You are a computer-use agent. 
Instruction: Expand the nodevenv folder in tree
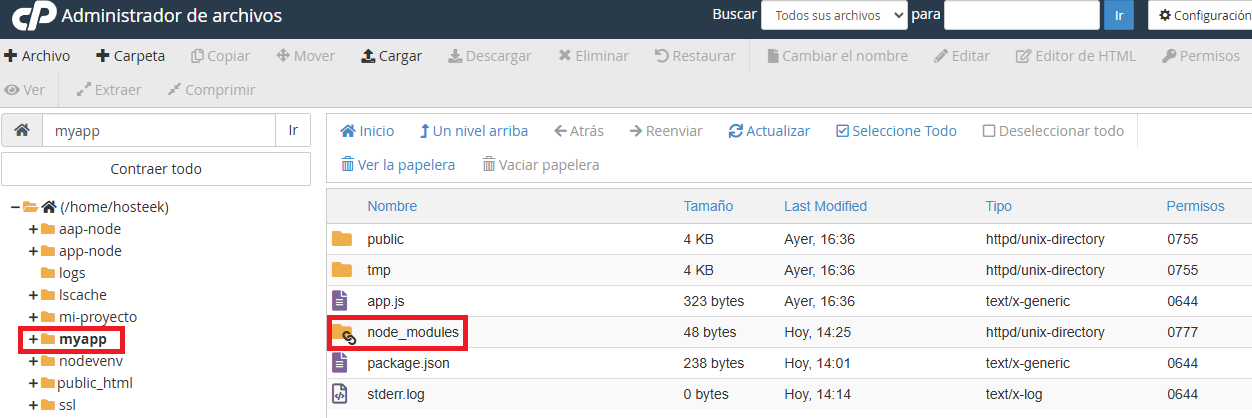(33, 361)
